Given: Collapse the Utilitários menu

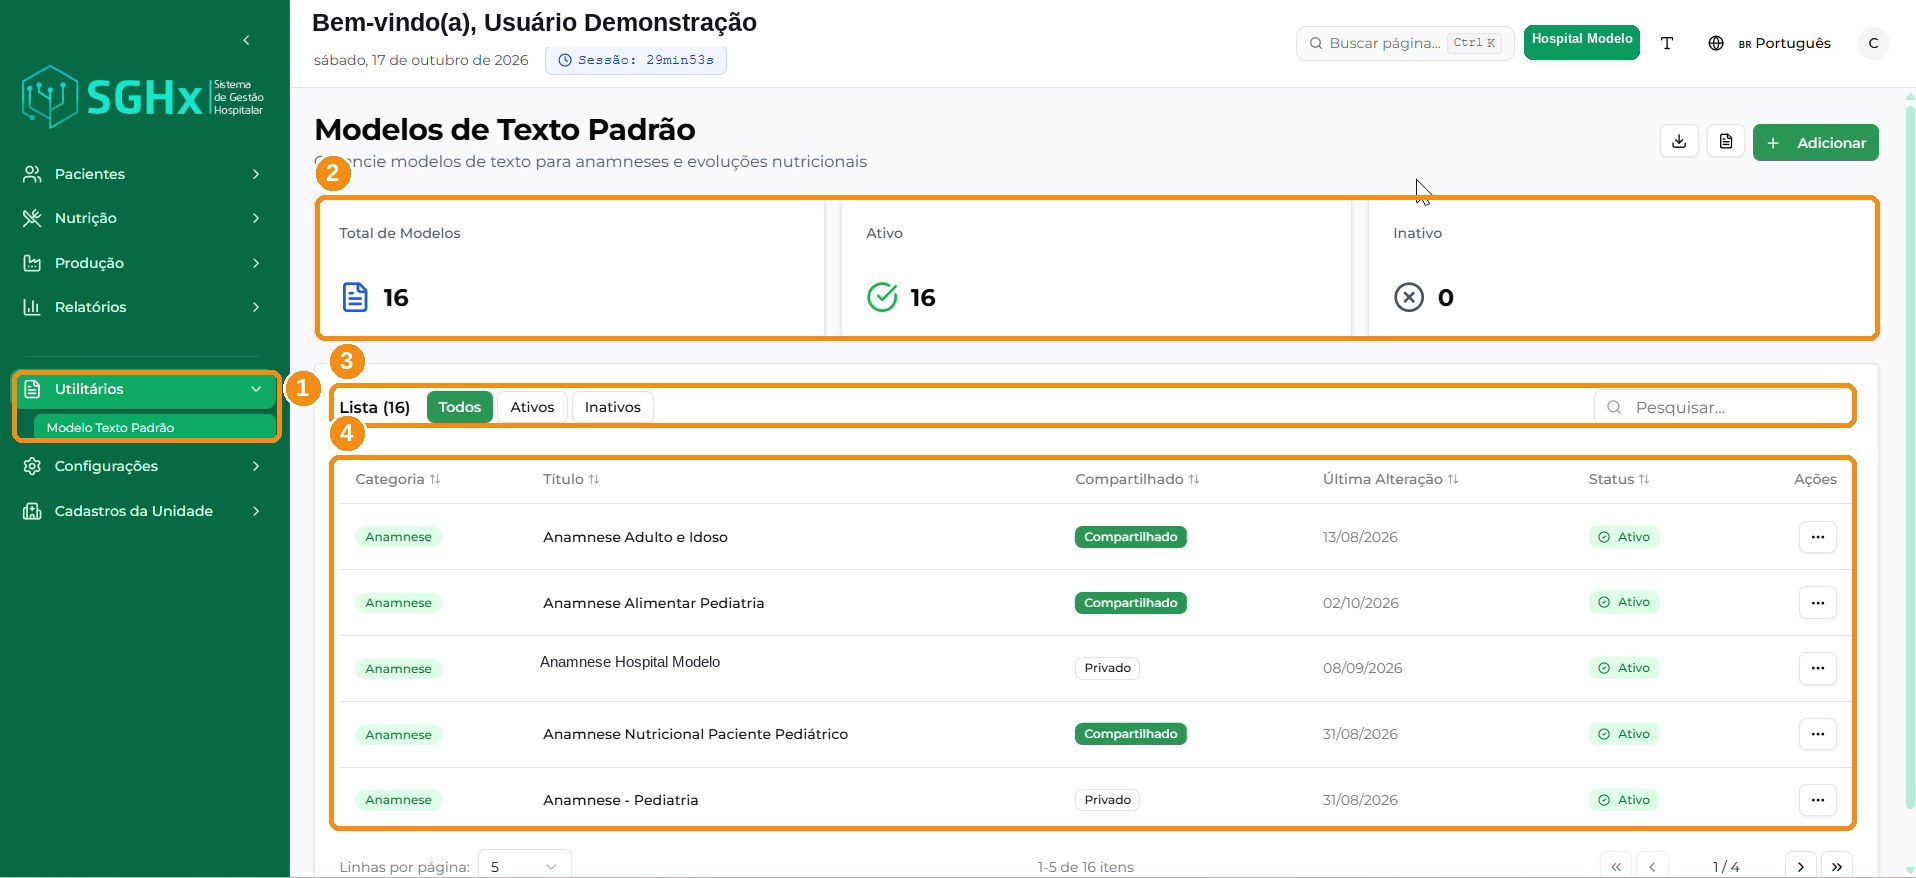Looking at the screenshot, I should click(x=145, y=389).
